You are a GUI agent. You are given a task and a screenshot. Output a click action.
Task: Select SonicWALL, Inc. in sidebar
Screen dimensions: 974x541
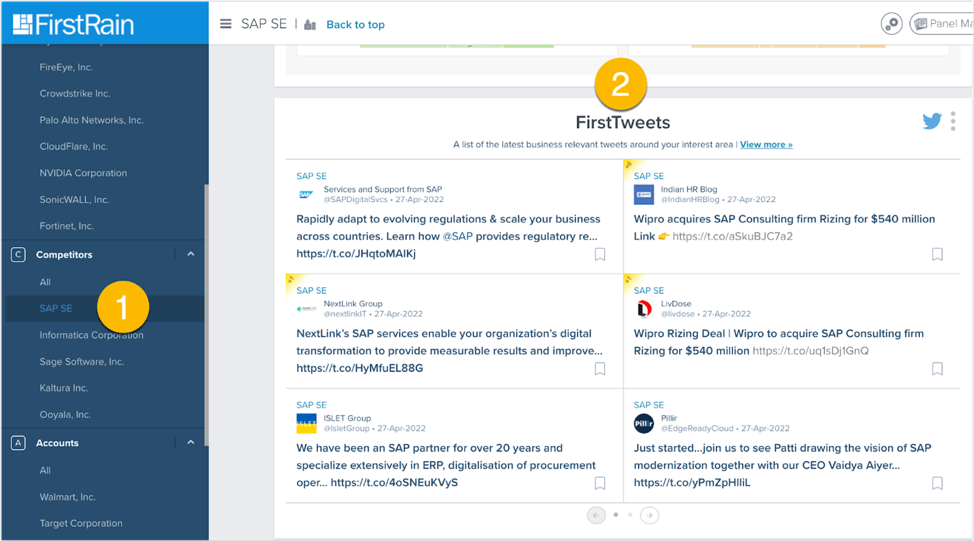(74, 199)
